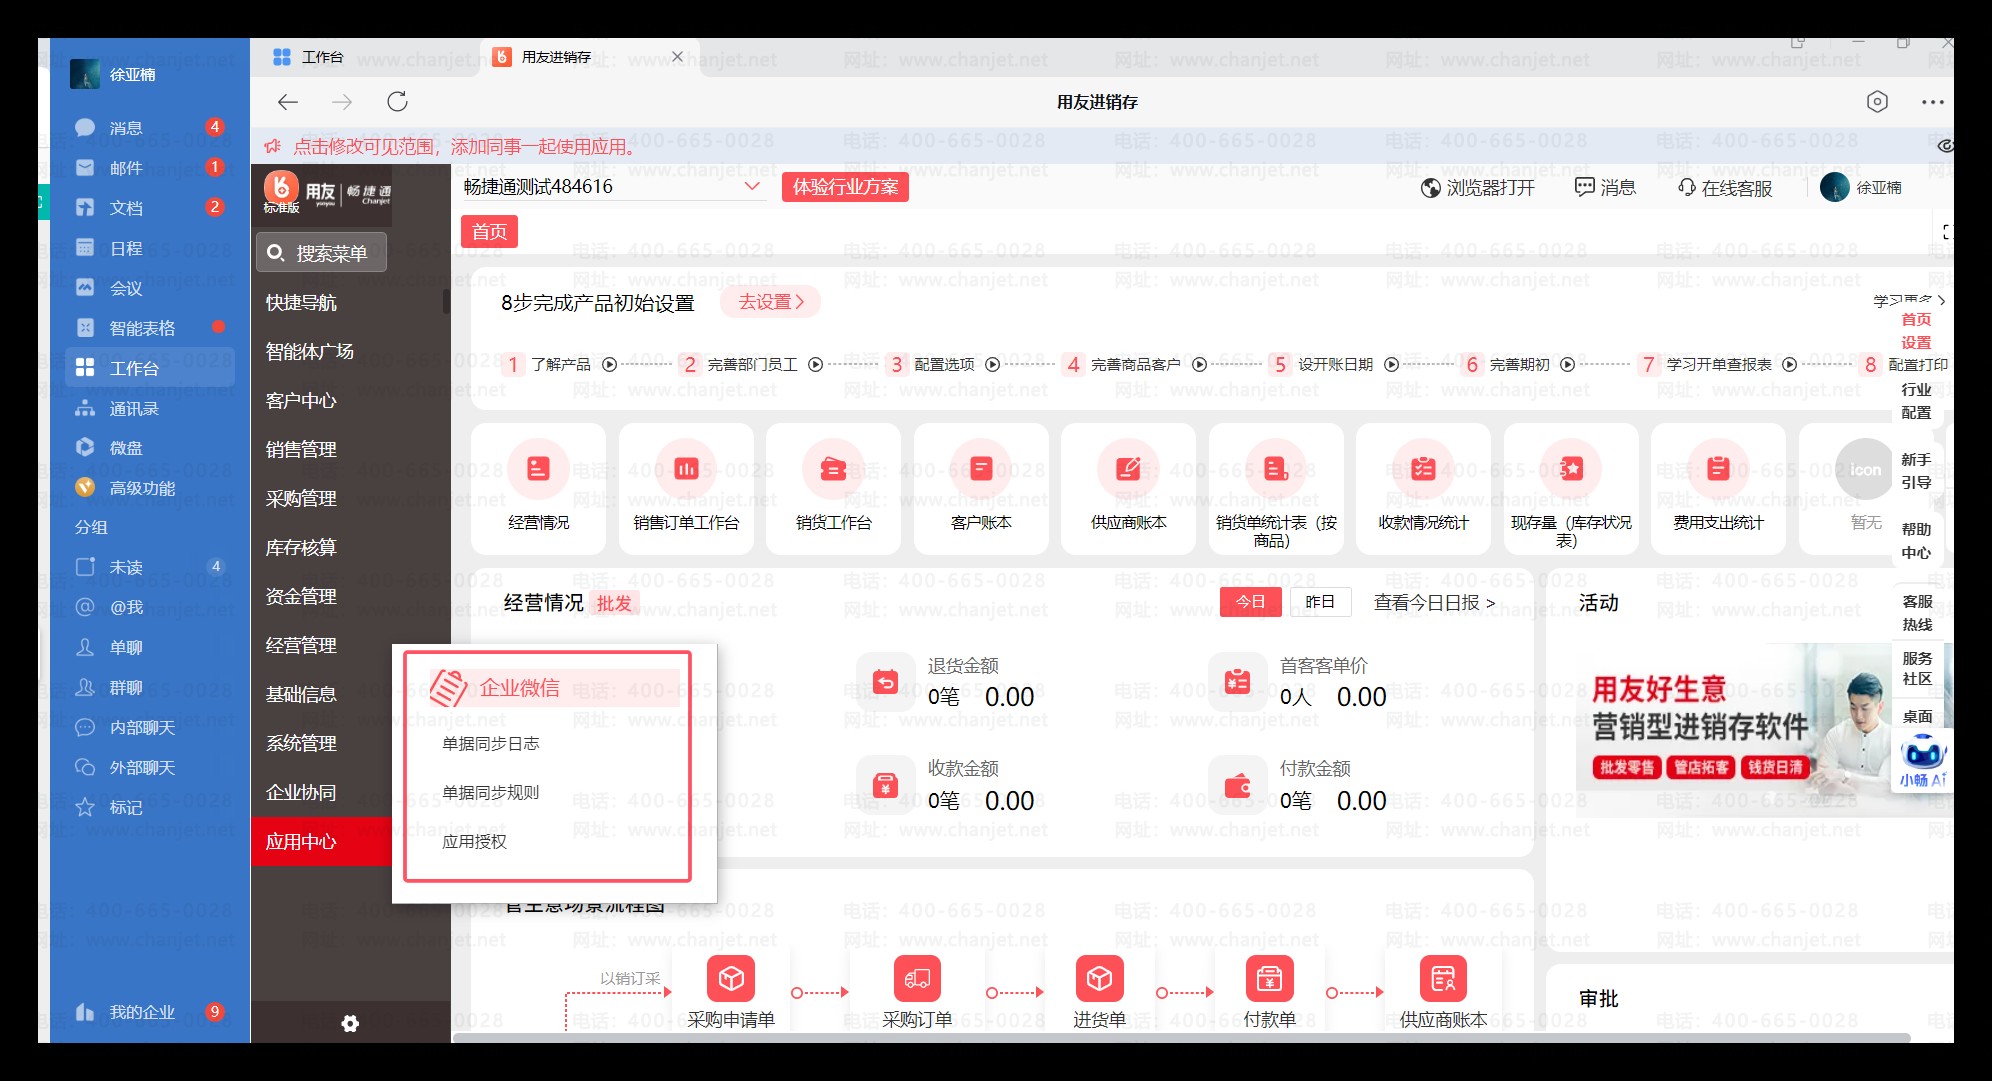The height and width of the screenshot is (1081, 1992).
Task: Open 供应商账本 shortcut card
Action: pos(1128,488)
